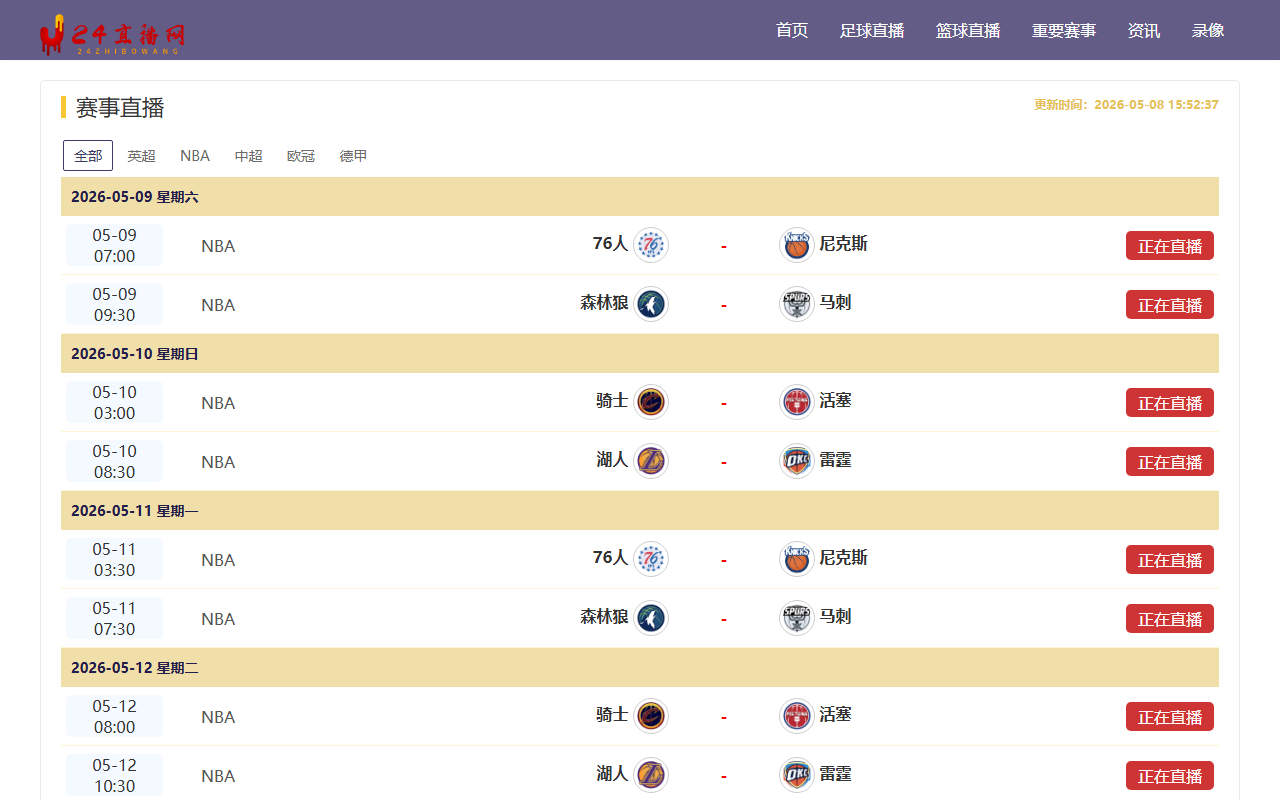This screenshot has height=800, width=1280.
Task: Select the 欧冠 filter tab
Action: pyautogui.click(x=301, y=156)
